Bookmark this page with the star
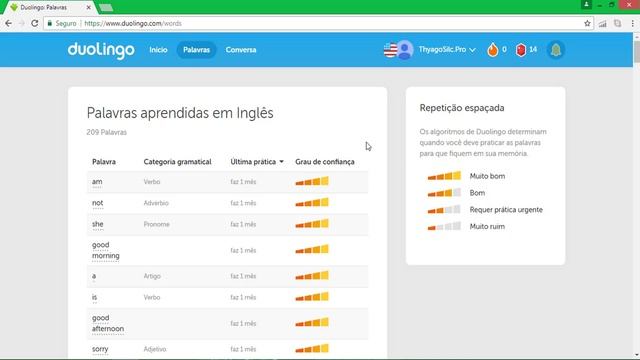Screen dimensions: 640x360 (x=587, y=23)
